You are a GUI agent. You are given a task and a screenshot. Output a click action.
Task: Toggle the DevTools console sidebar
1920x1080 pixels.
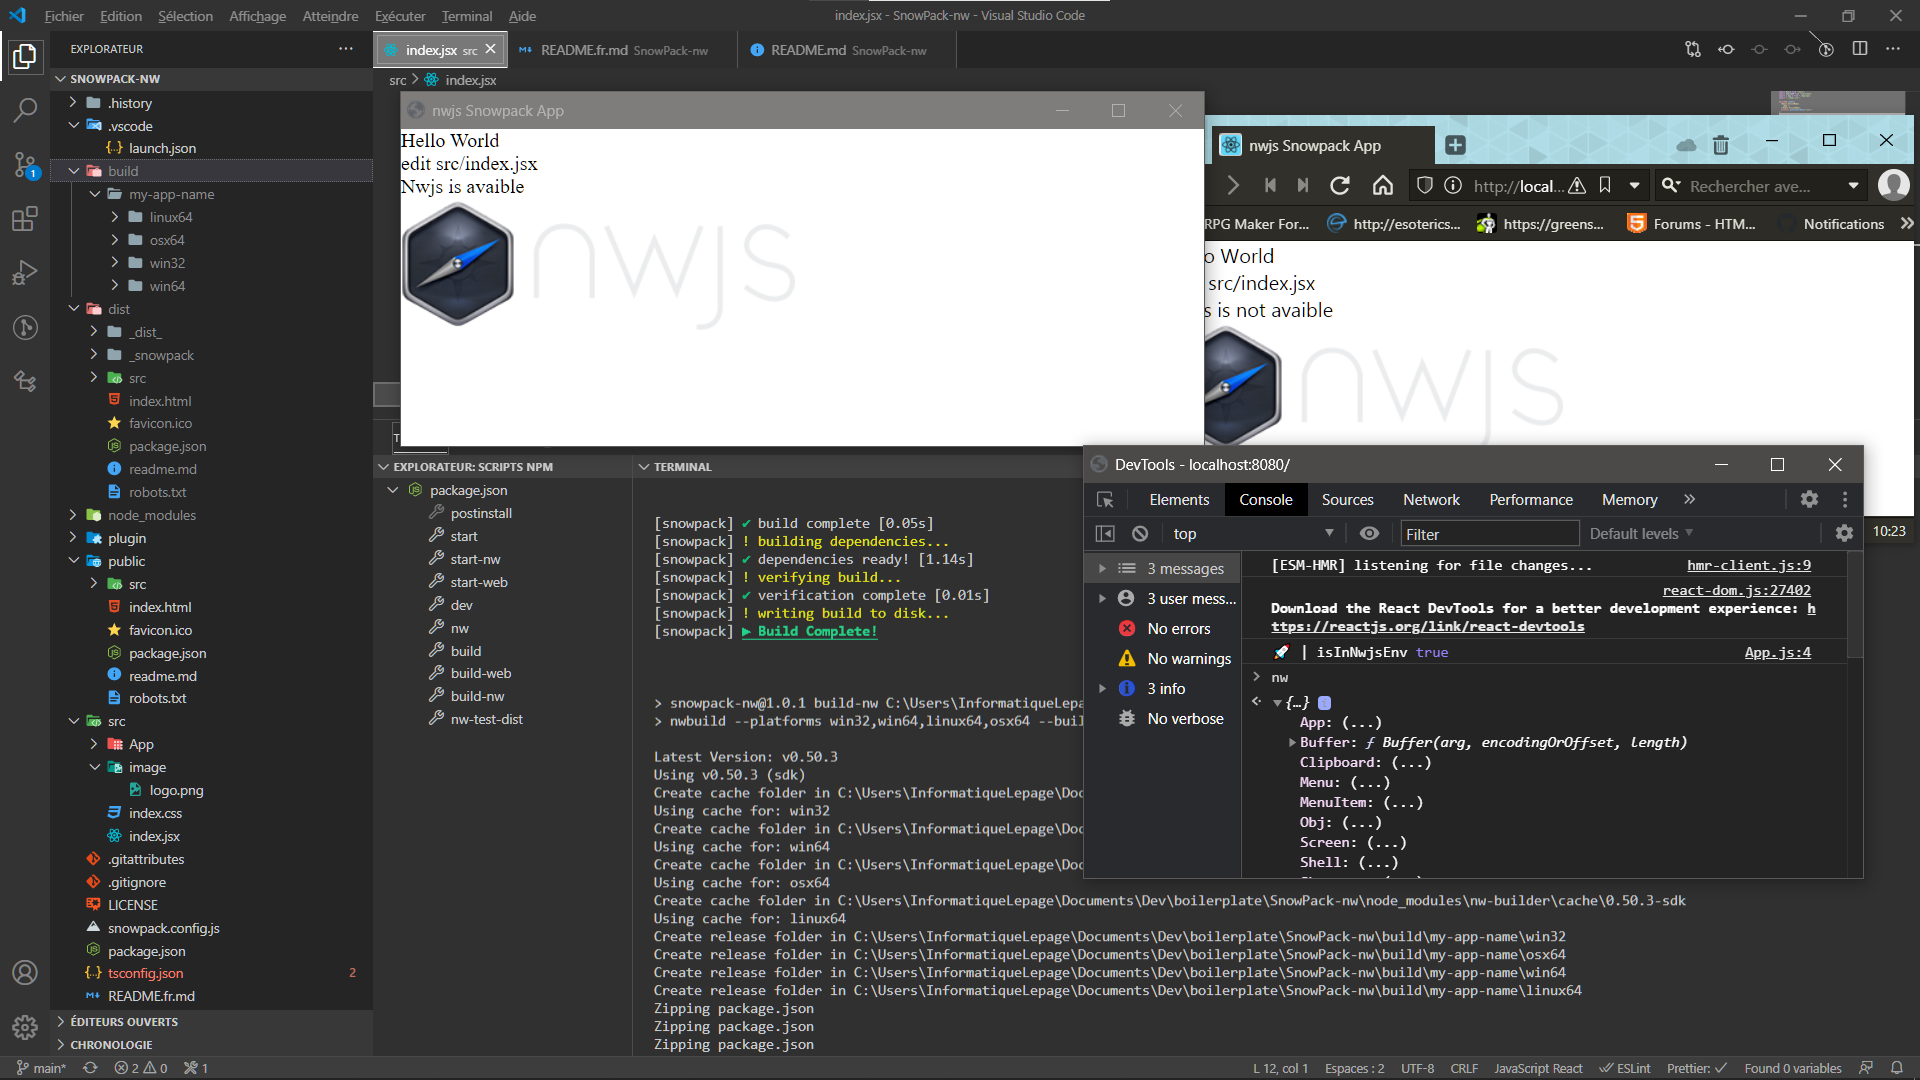(x=1105, y=534)
